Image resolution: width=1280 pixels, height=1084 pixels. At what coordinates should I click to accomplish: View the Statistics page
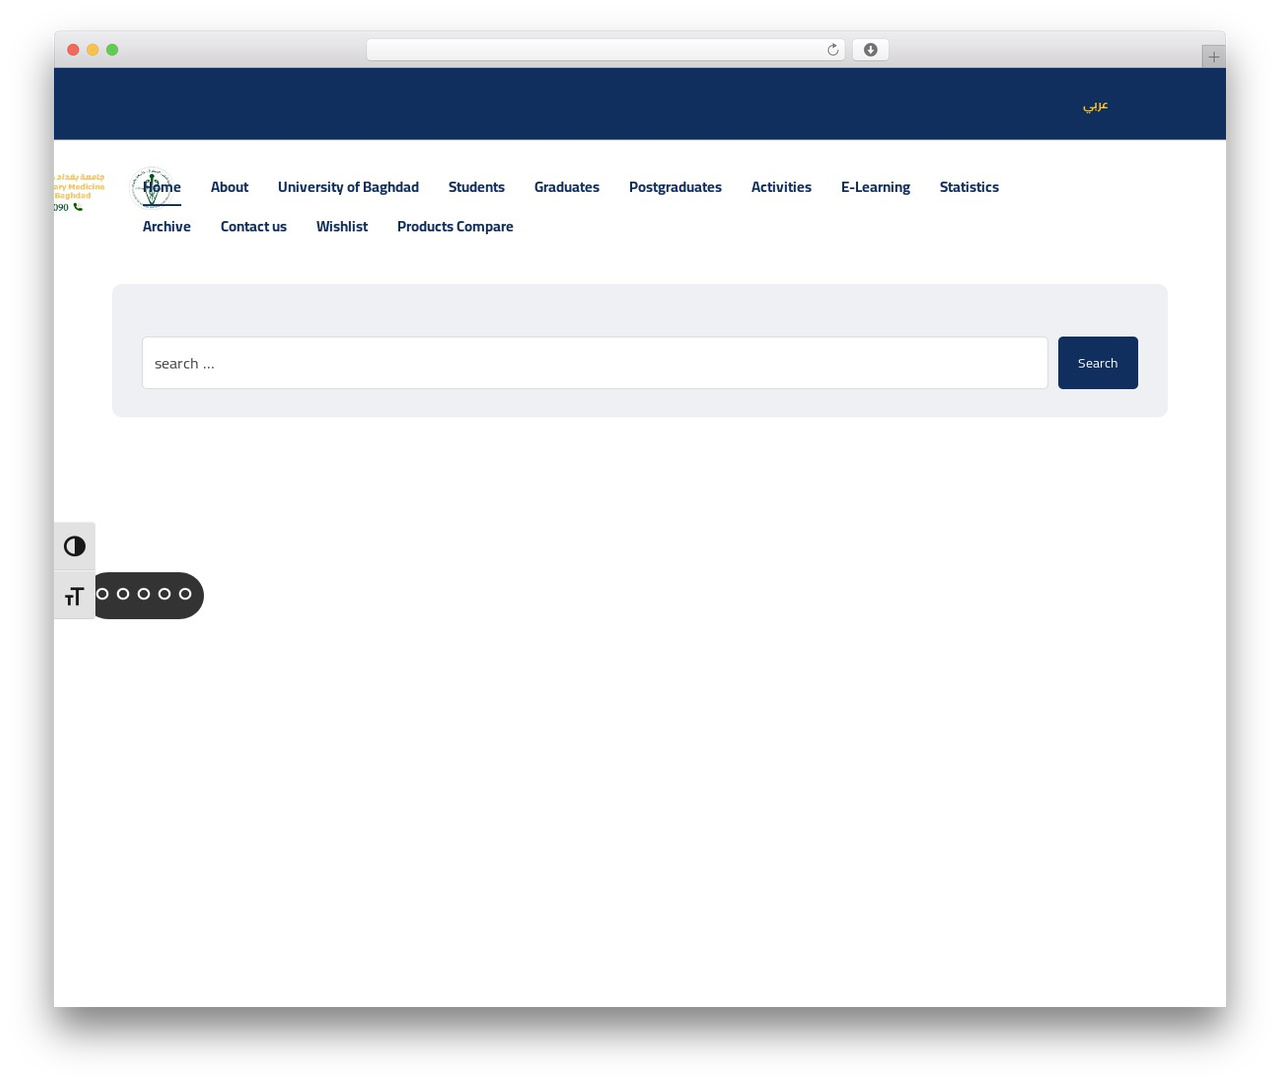pos(969,187)
